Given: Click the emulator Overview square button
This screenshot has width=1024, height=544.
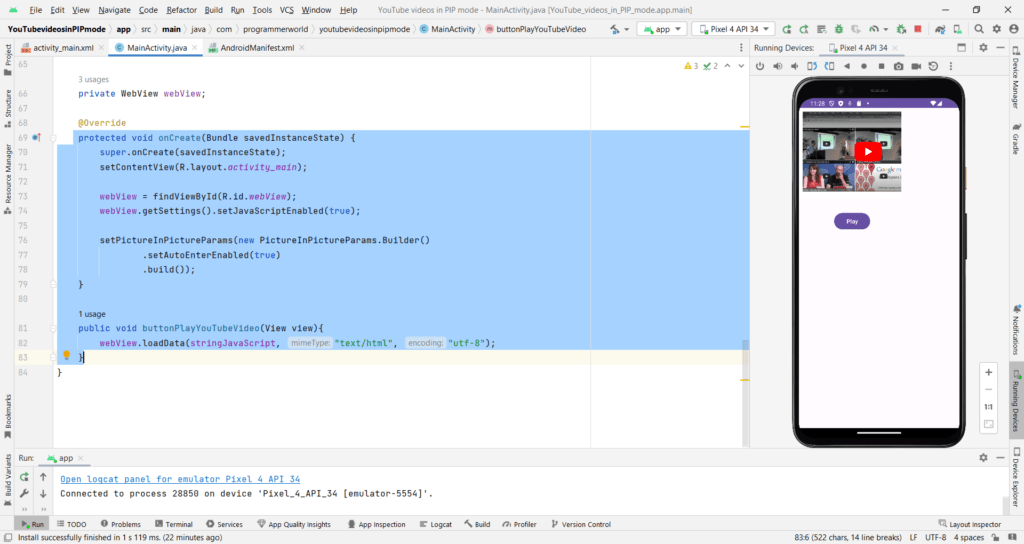Looking at the screenshot, I should [881, 66].
